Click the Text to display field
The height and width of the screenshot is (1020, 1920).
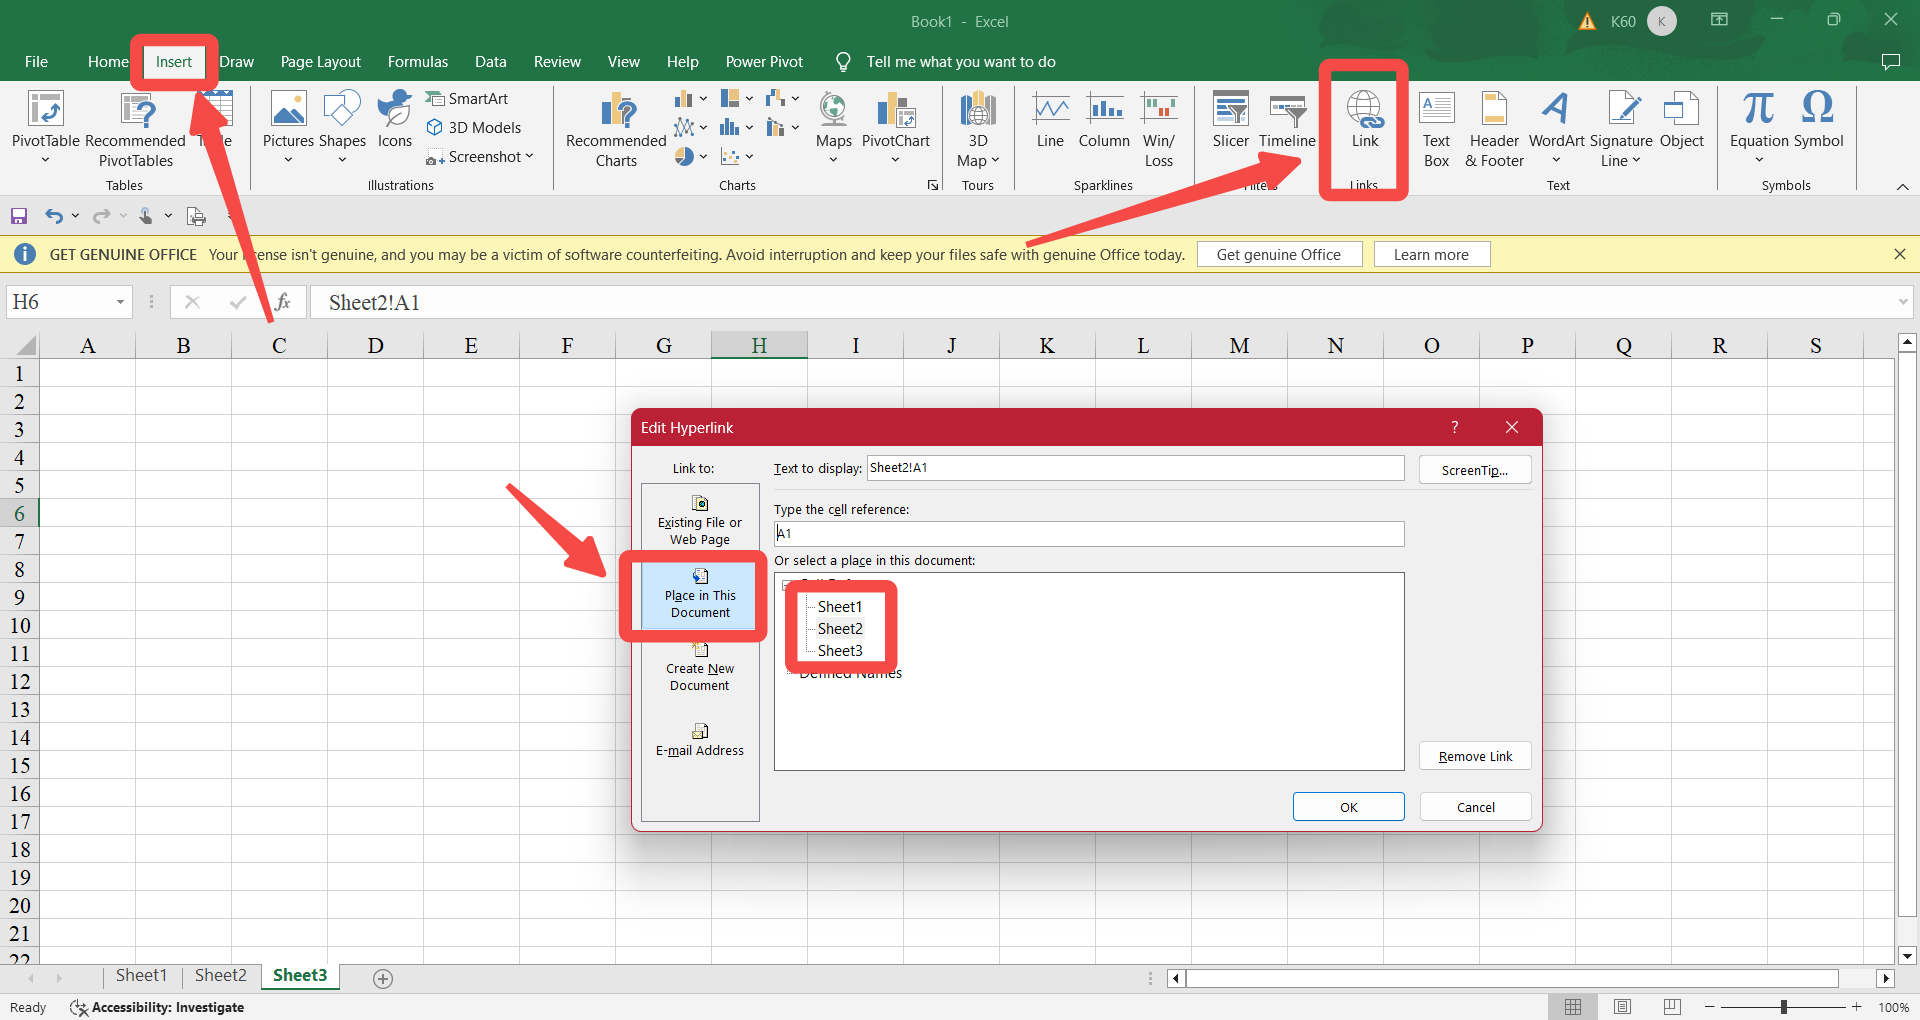pyautogui.click(x=1135, y=468)
